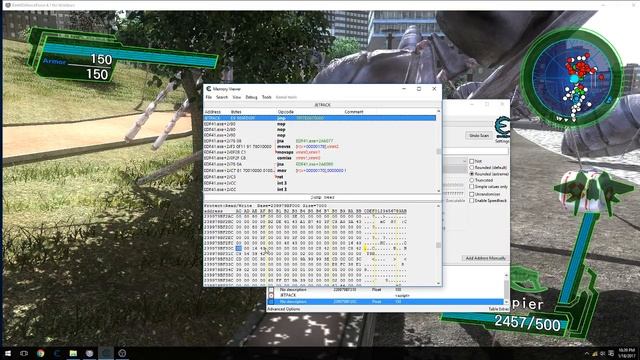The height and width of the screenshot is (360, 640).
Task: Select the highlighted ATTACK jmp row in disassembler
Action: coord(320,118)
